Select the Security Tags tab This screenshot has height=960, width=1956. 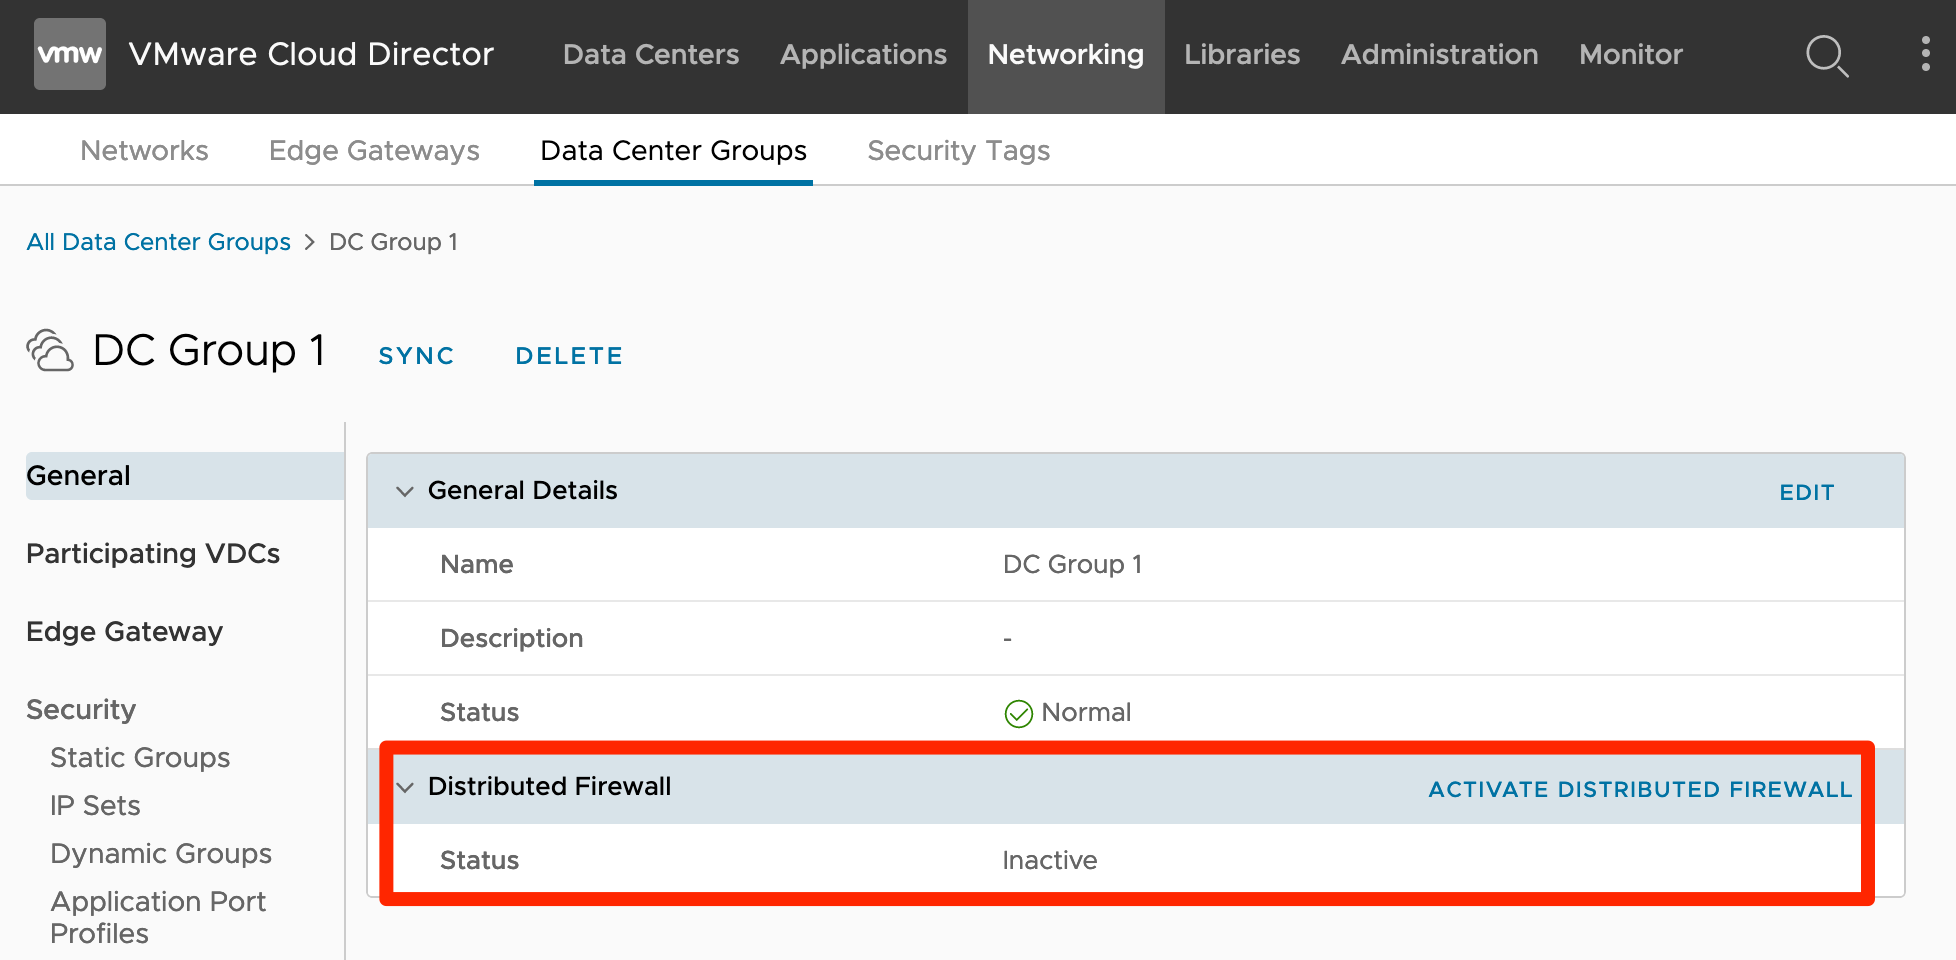[x=958, y=150]
